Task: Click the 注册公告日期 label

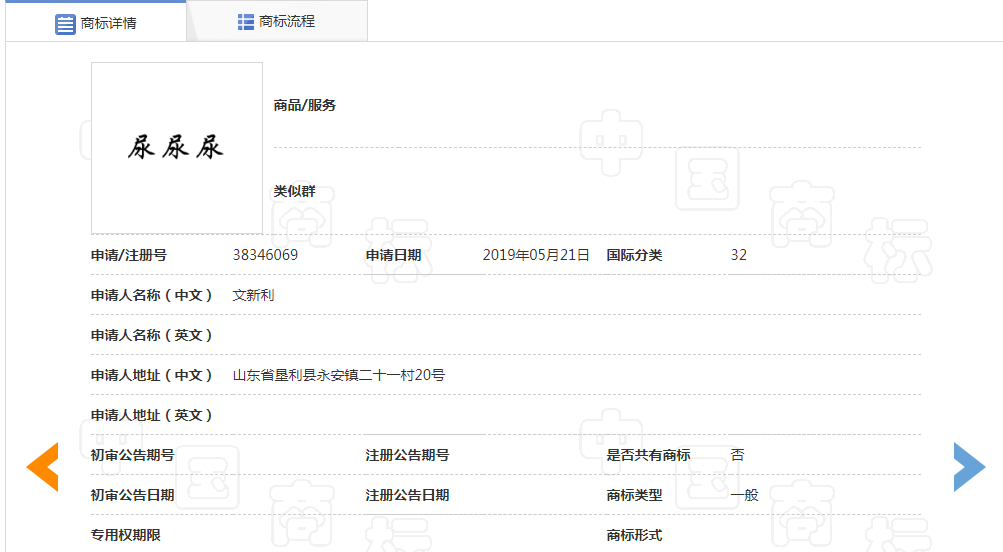Action: (x=407, y=495)
